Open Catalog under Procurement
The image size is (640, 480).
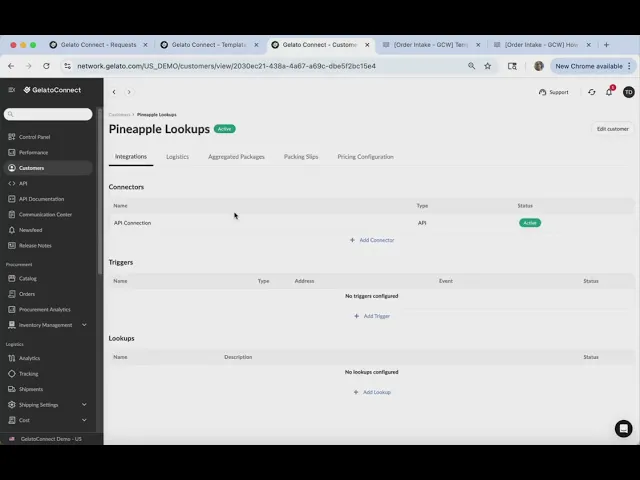(x=28, y=278)
